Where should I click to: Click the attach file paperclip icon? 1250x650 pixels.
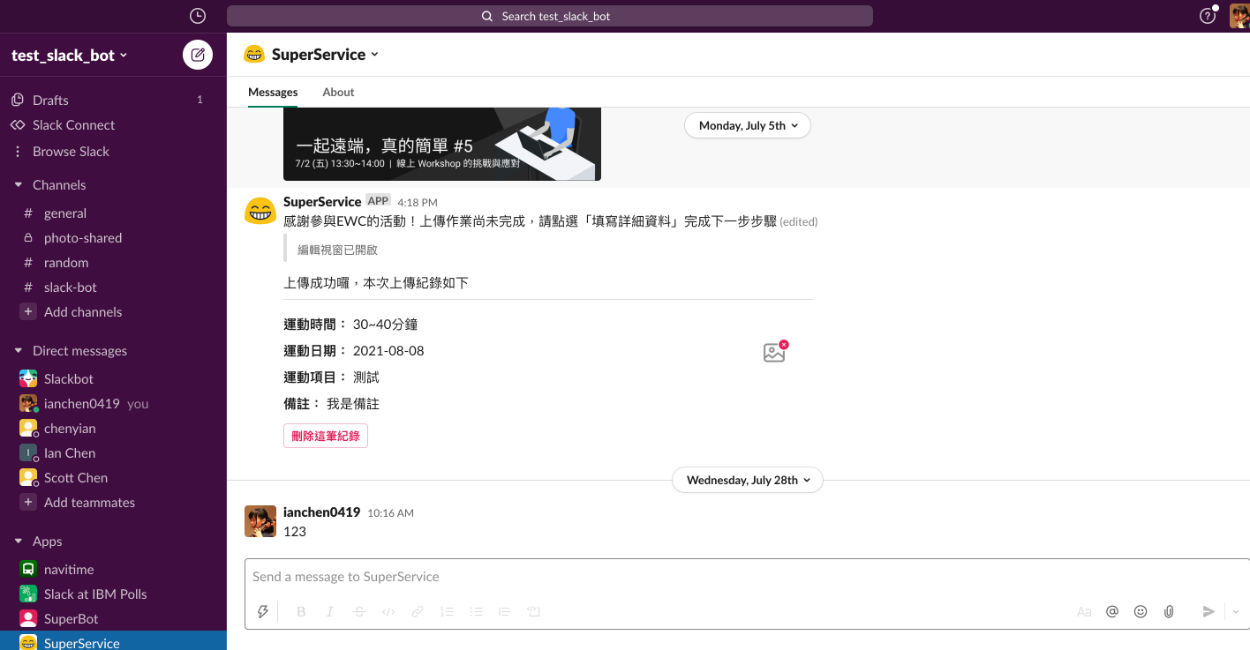pos(1168,612)
